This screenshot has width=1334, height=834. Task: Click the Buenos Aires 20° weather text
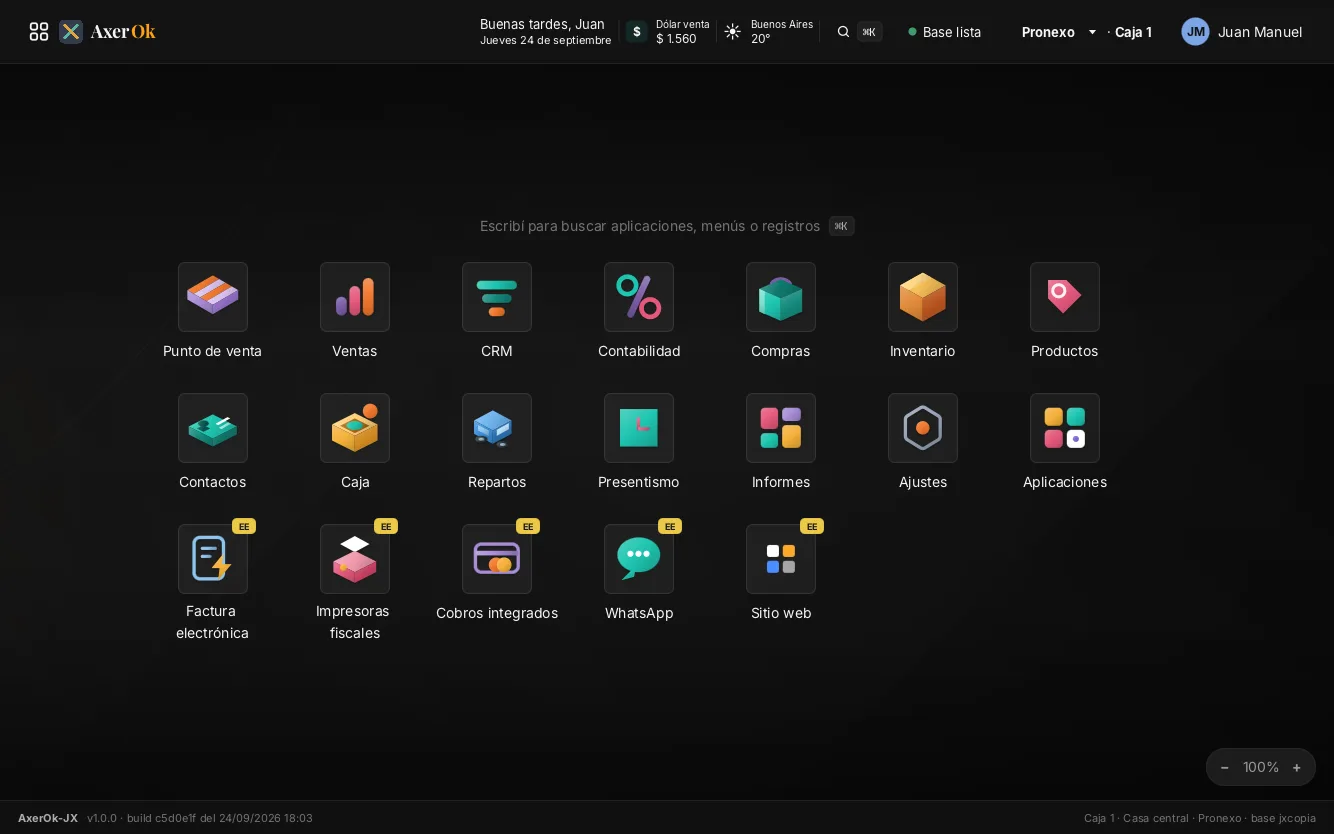click(782, 32)
